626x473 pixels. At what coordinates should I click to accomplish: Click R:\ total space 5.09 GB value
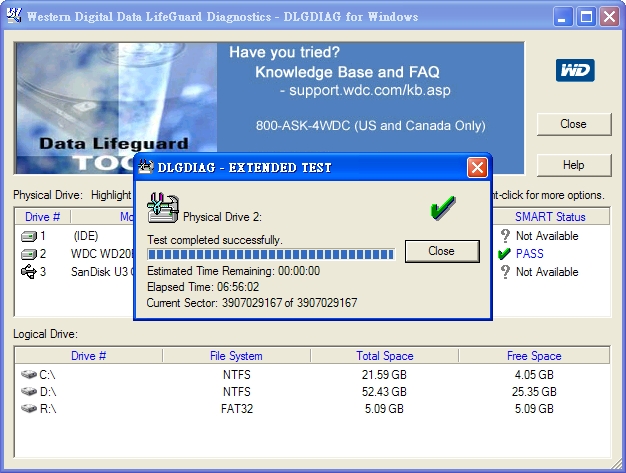pyautogui.click(x=384, y=409)
